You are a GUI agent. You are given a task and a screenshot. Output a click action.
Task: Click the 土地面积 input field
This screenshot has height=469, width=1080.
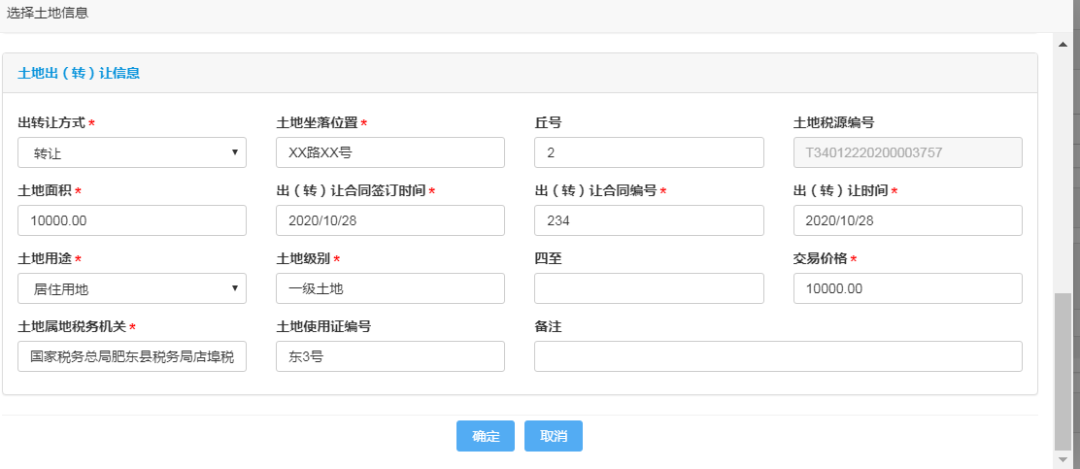click(x=132, y=220)
